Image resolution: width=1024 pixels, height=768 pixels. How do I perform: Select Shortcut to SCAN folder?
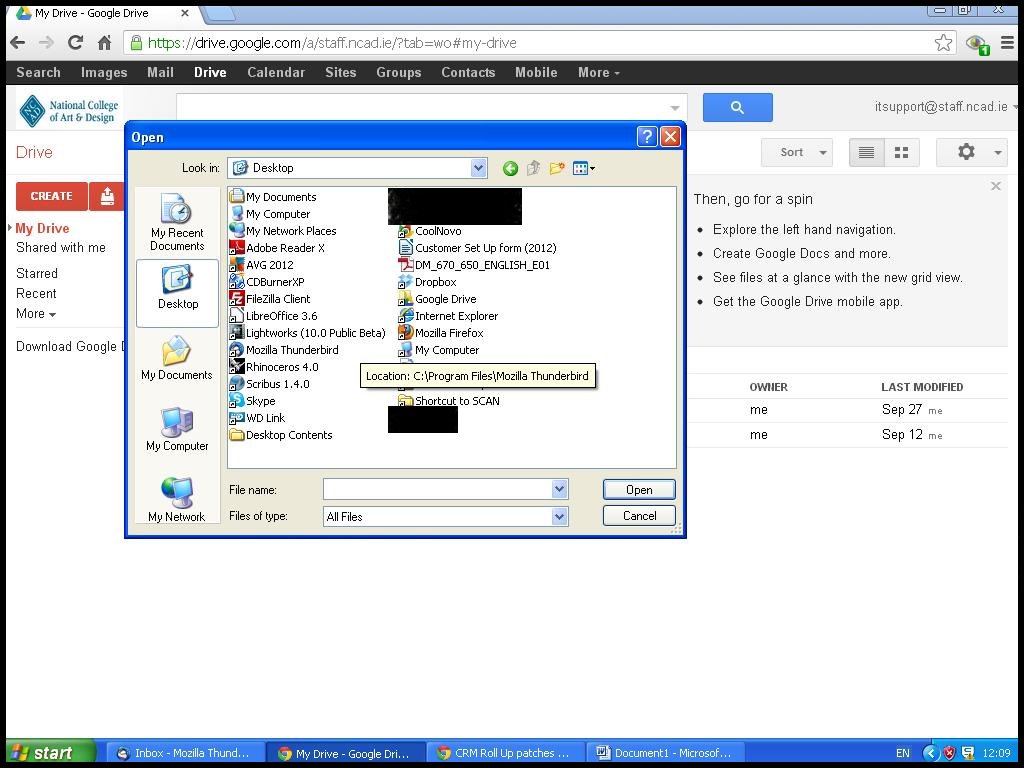click(449, 401)
